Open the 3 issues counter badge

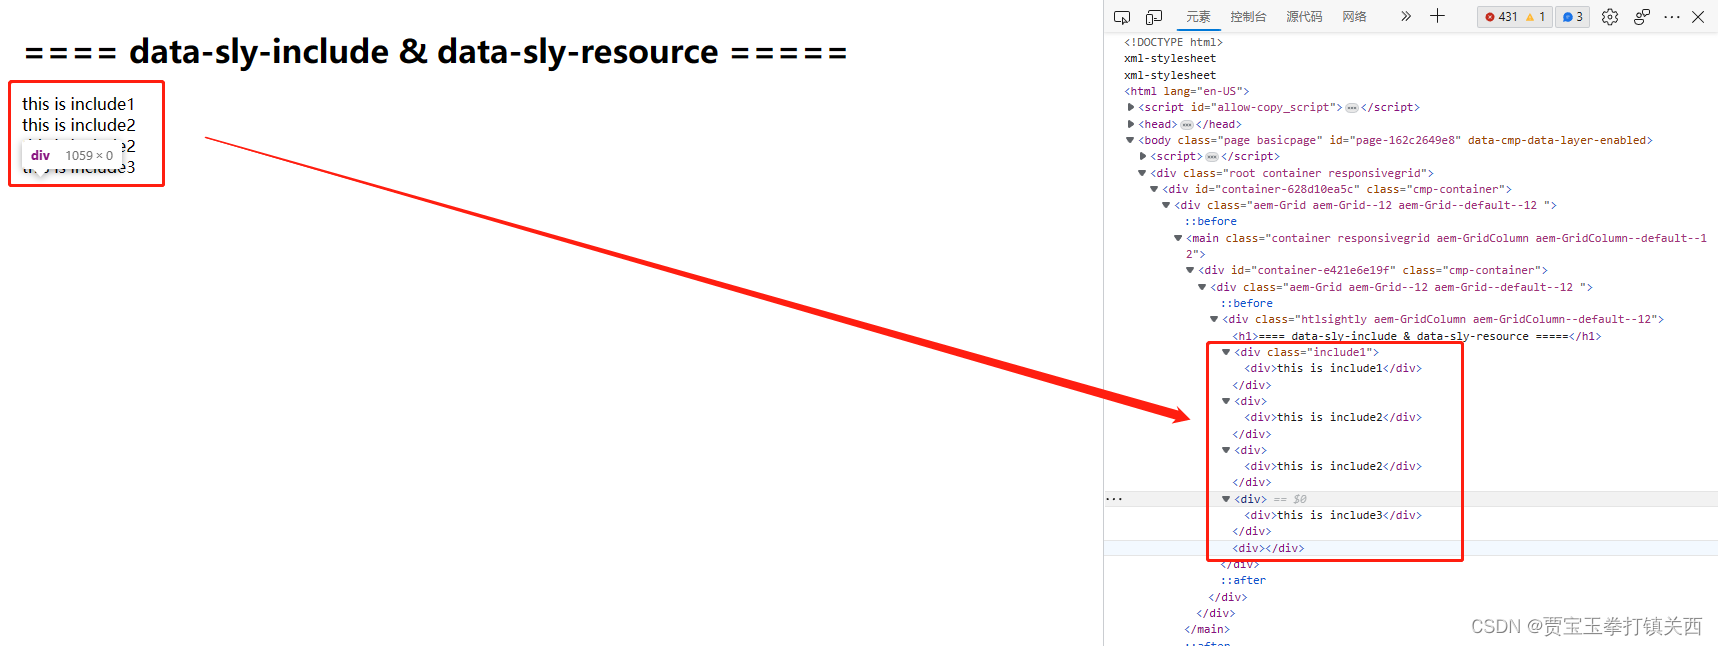[x=1573, y=17]
